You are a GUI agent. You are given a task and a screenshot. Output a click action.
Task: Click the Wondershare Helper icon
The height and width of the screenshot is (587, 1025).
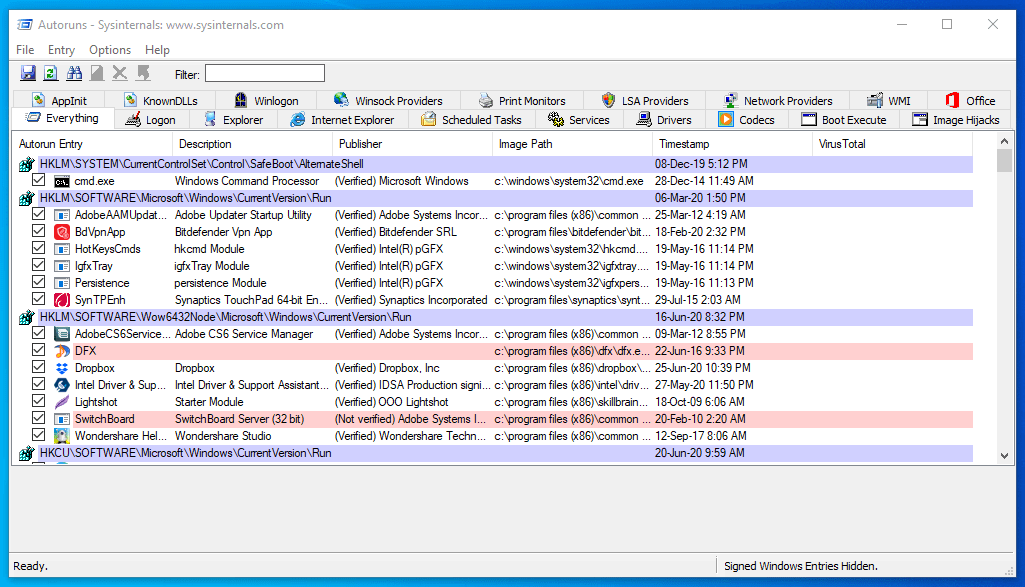click(x=61, y=436)
